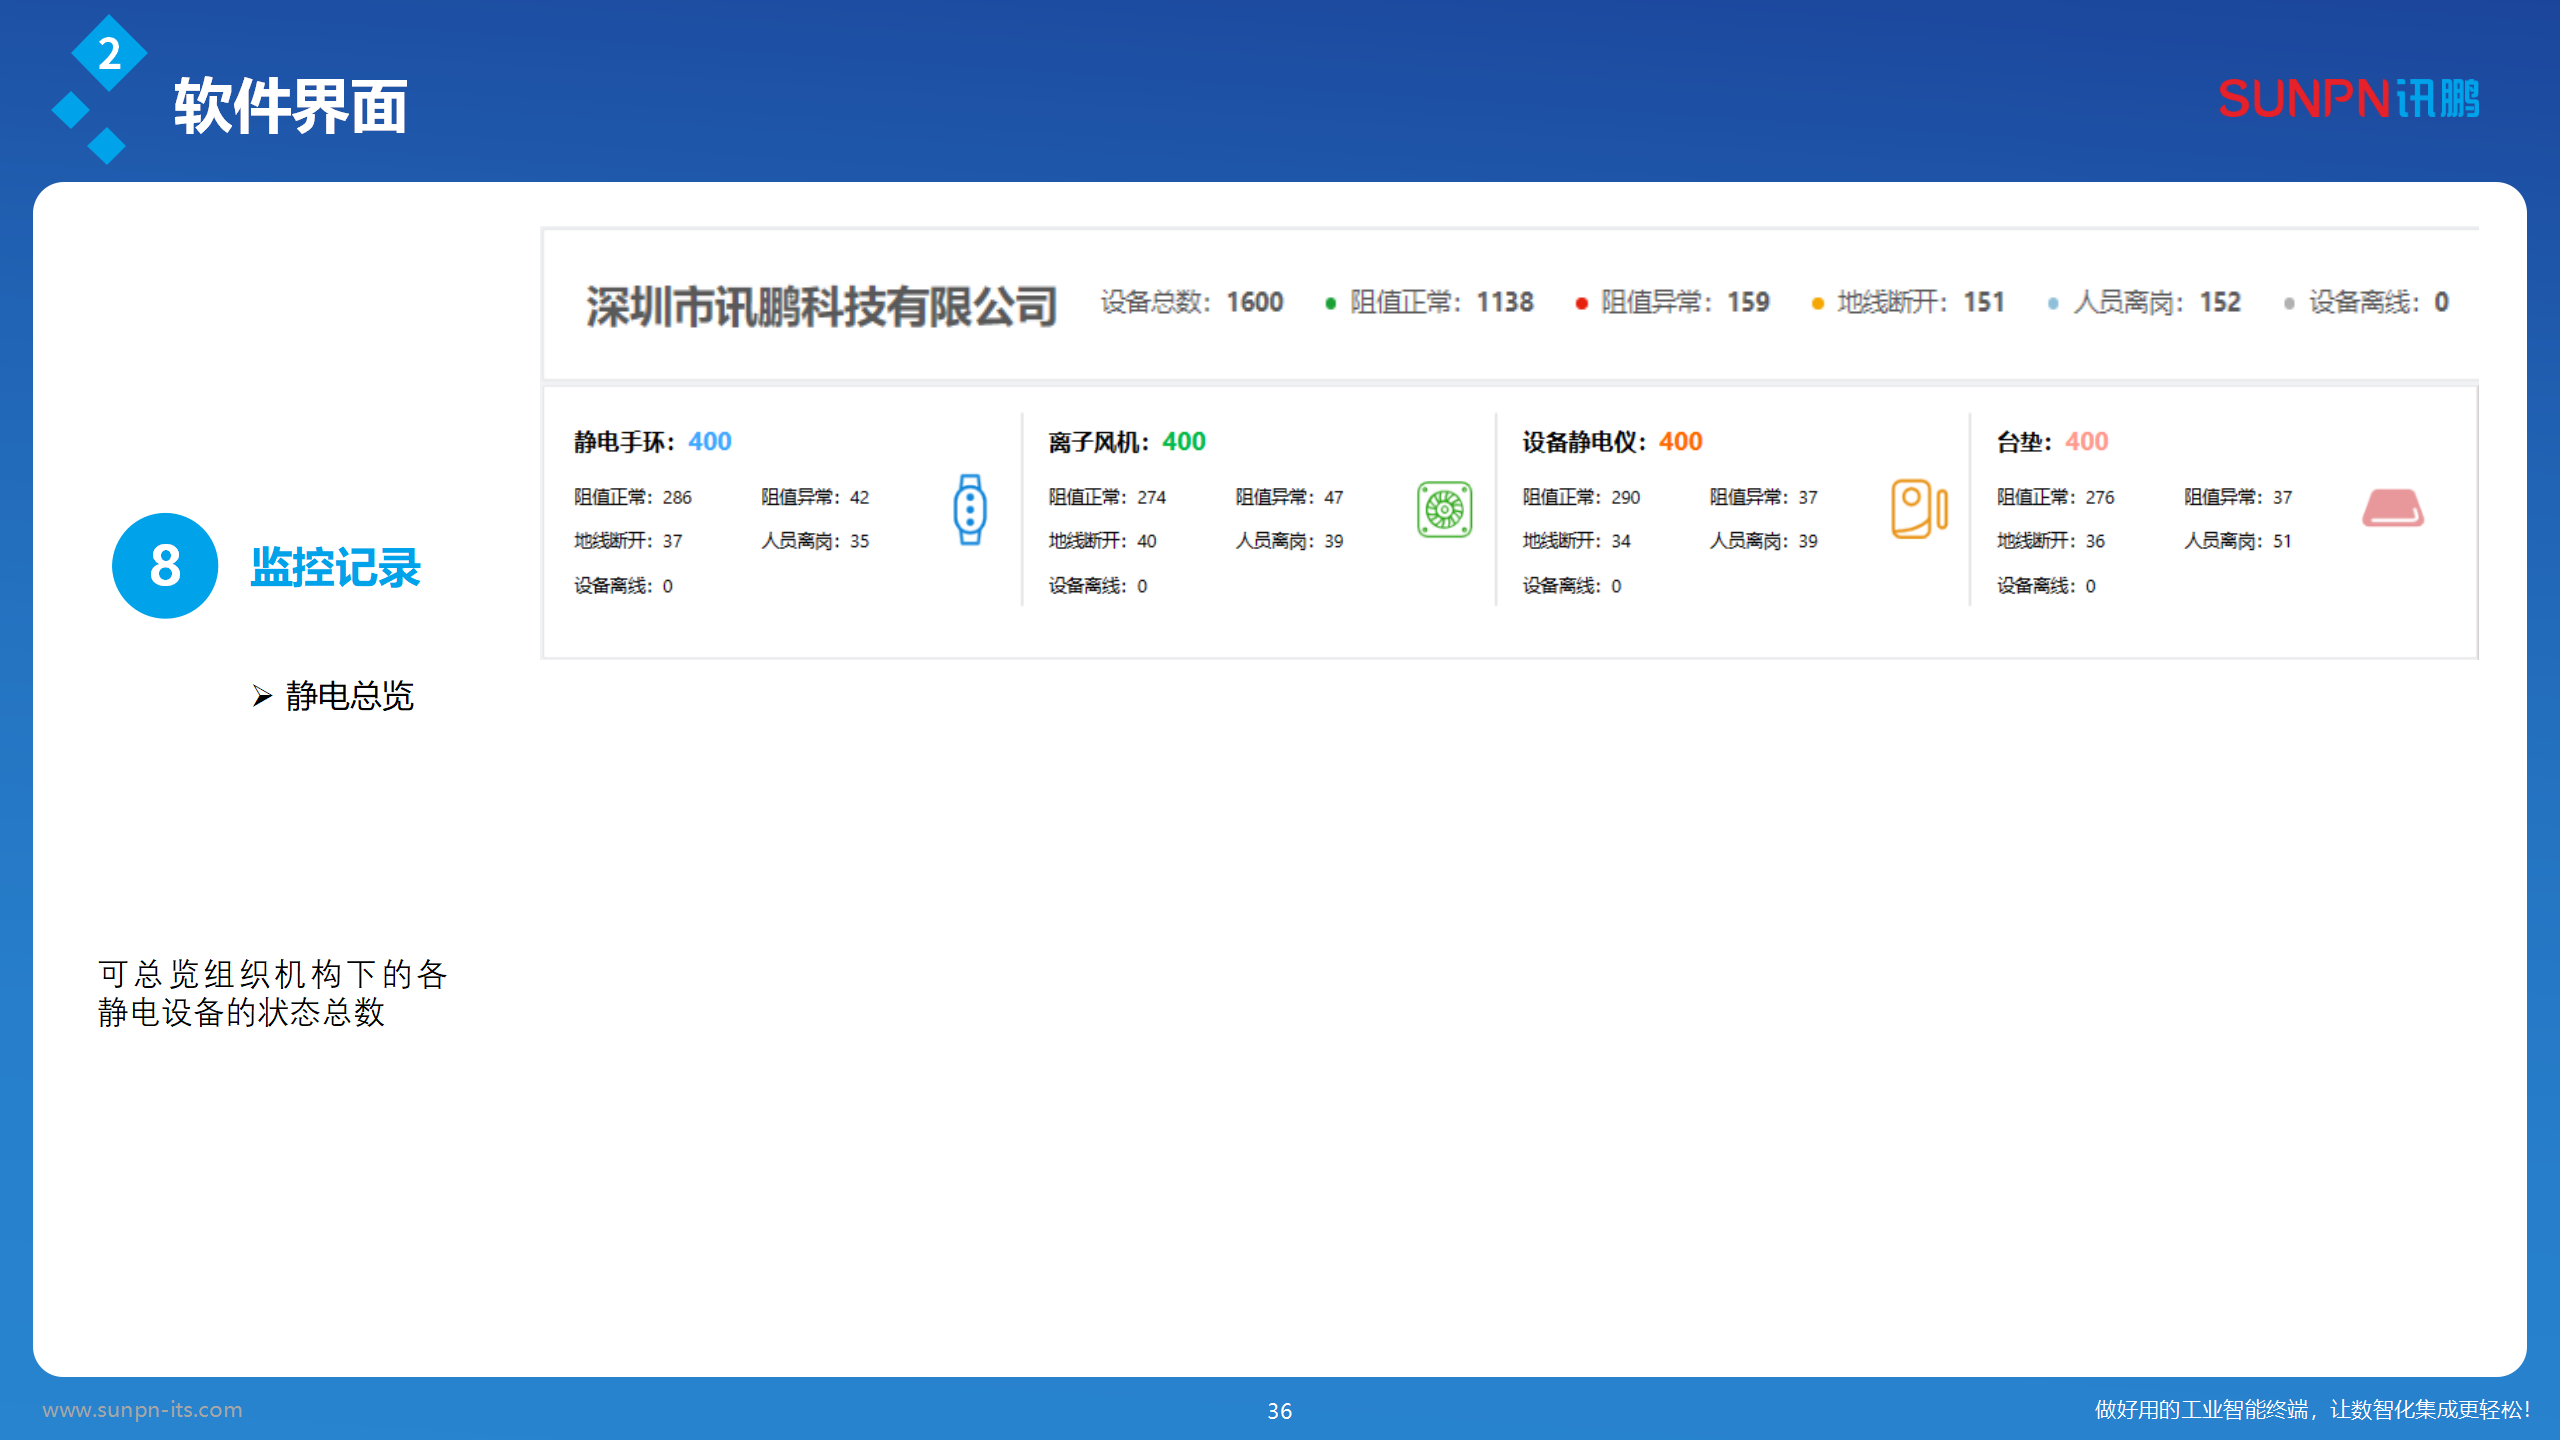Click the pink table mat icon

click(x=2392, y=508)
